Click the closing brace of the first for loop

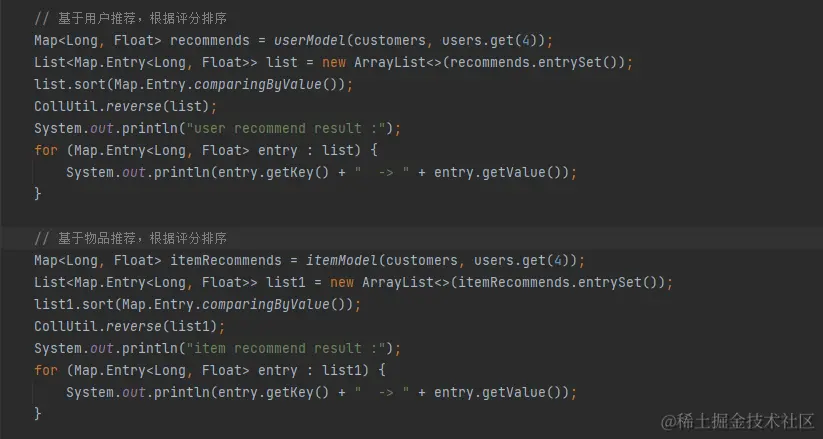[x=38, y=194]
